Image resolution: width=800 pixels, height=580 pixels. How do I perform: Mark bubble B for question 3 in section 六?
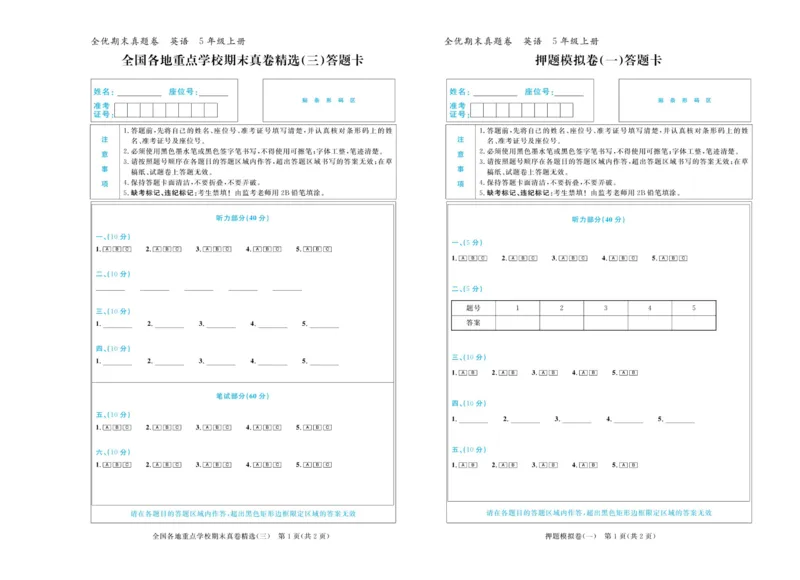pos(218,464)
